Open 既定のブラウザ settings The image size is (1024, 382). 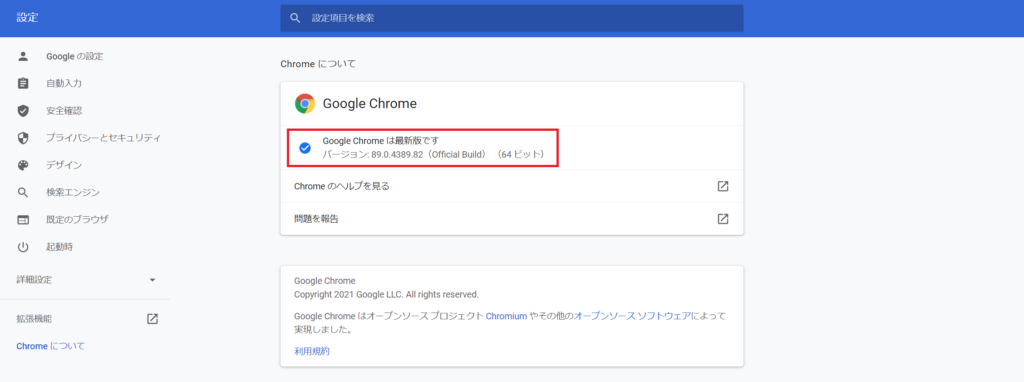pos(77,219)
